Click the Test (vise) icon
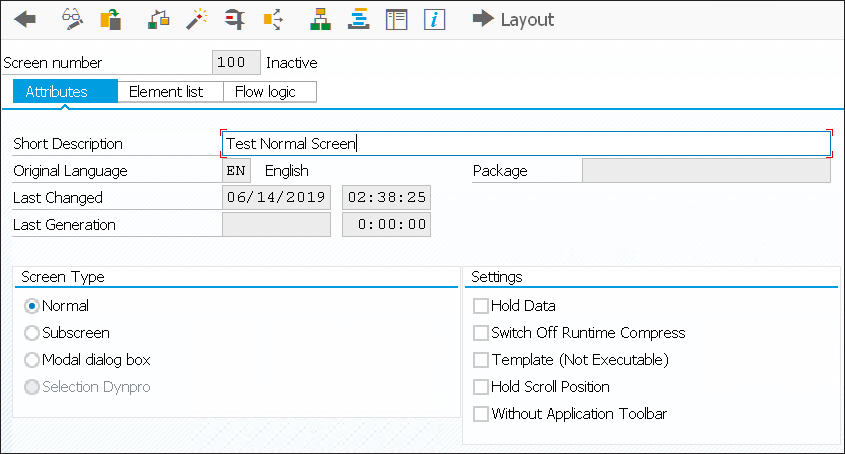This screenshot has height=454, width=845. click(x=234, y=19)
